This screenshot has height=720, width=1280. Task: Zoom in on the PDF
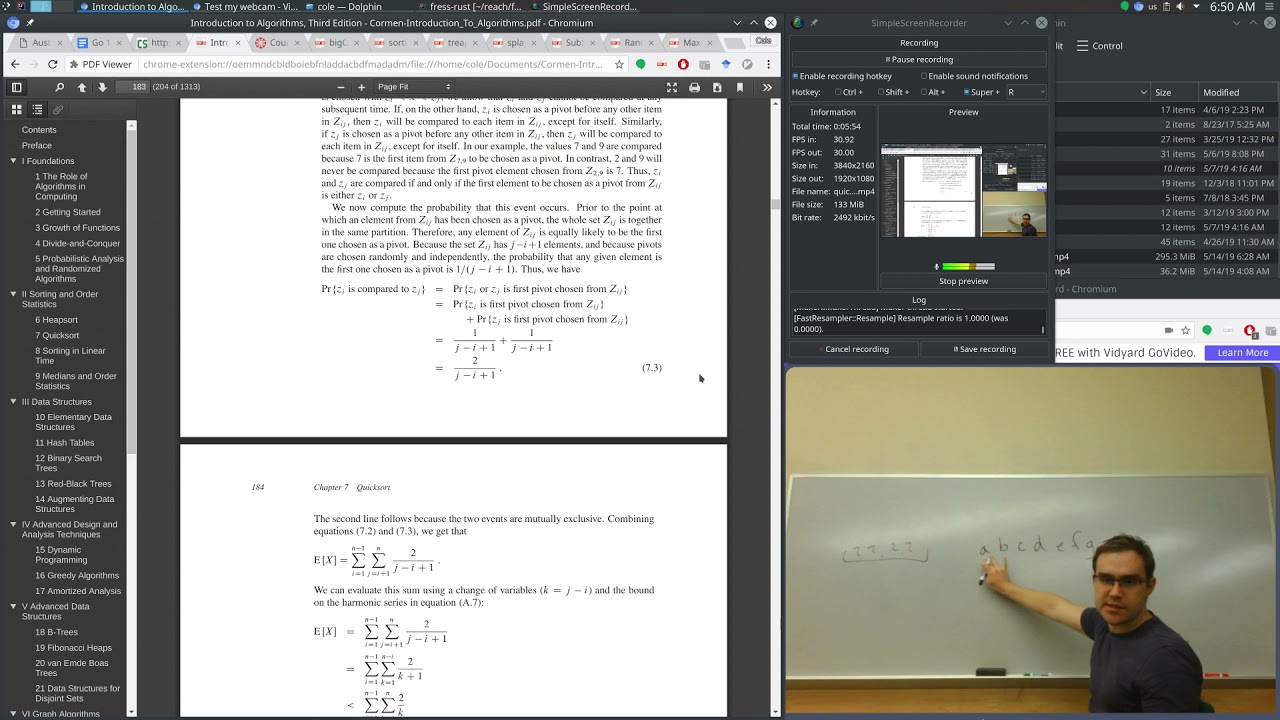coord(362,87)
